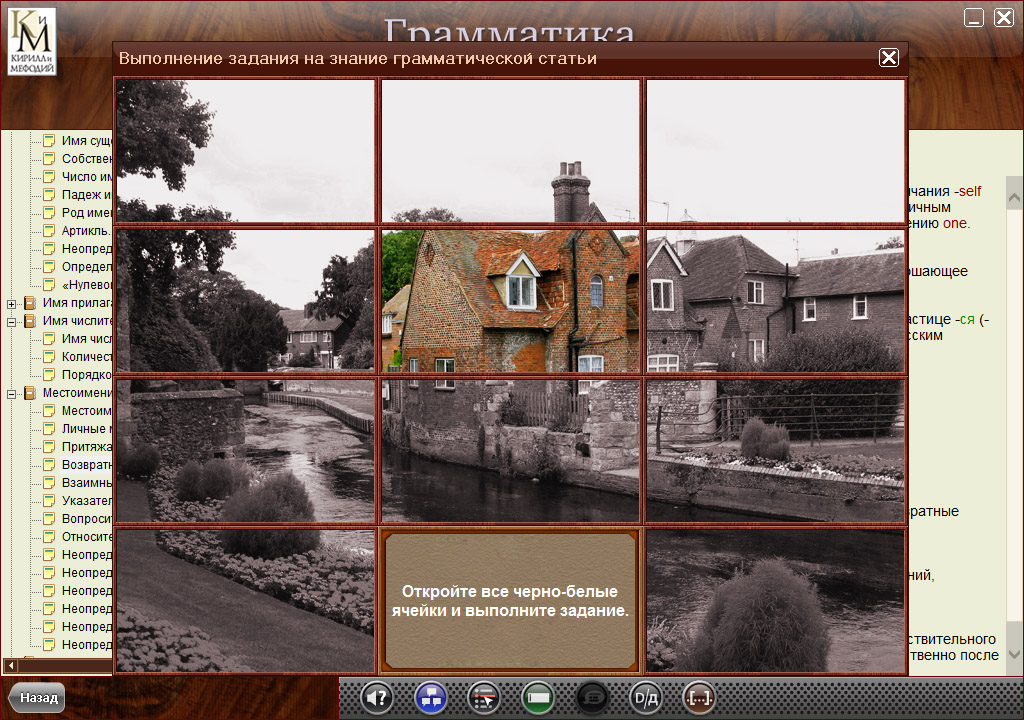This screenshot has width=1024, height=720.
Task: Select the Имя сущ tree item
Action: [x=86, y=140]
